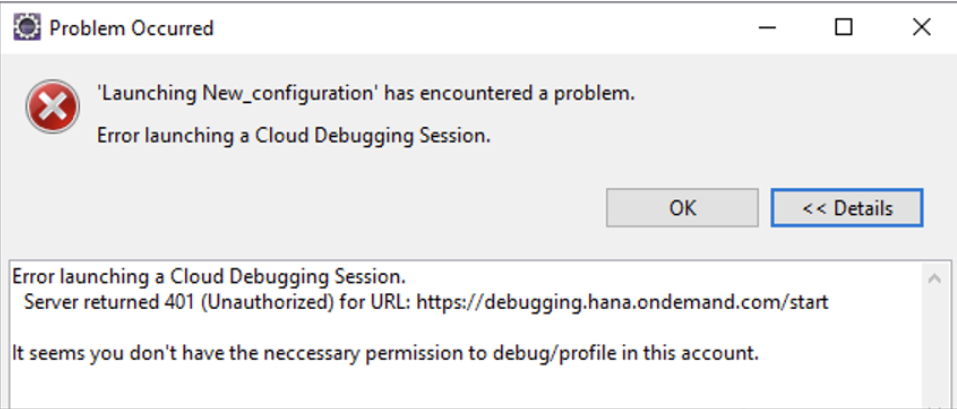Click 'Error launching a Cloud Debugging Session.' beside error icon

pyautogui.click(x=294, y=136)
